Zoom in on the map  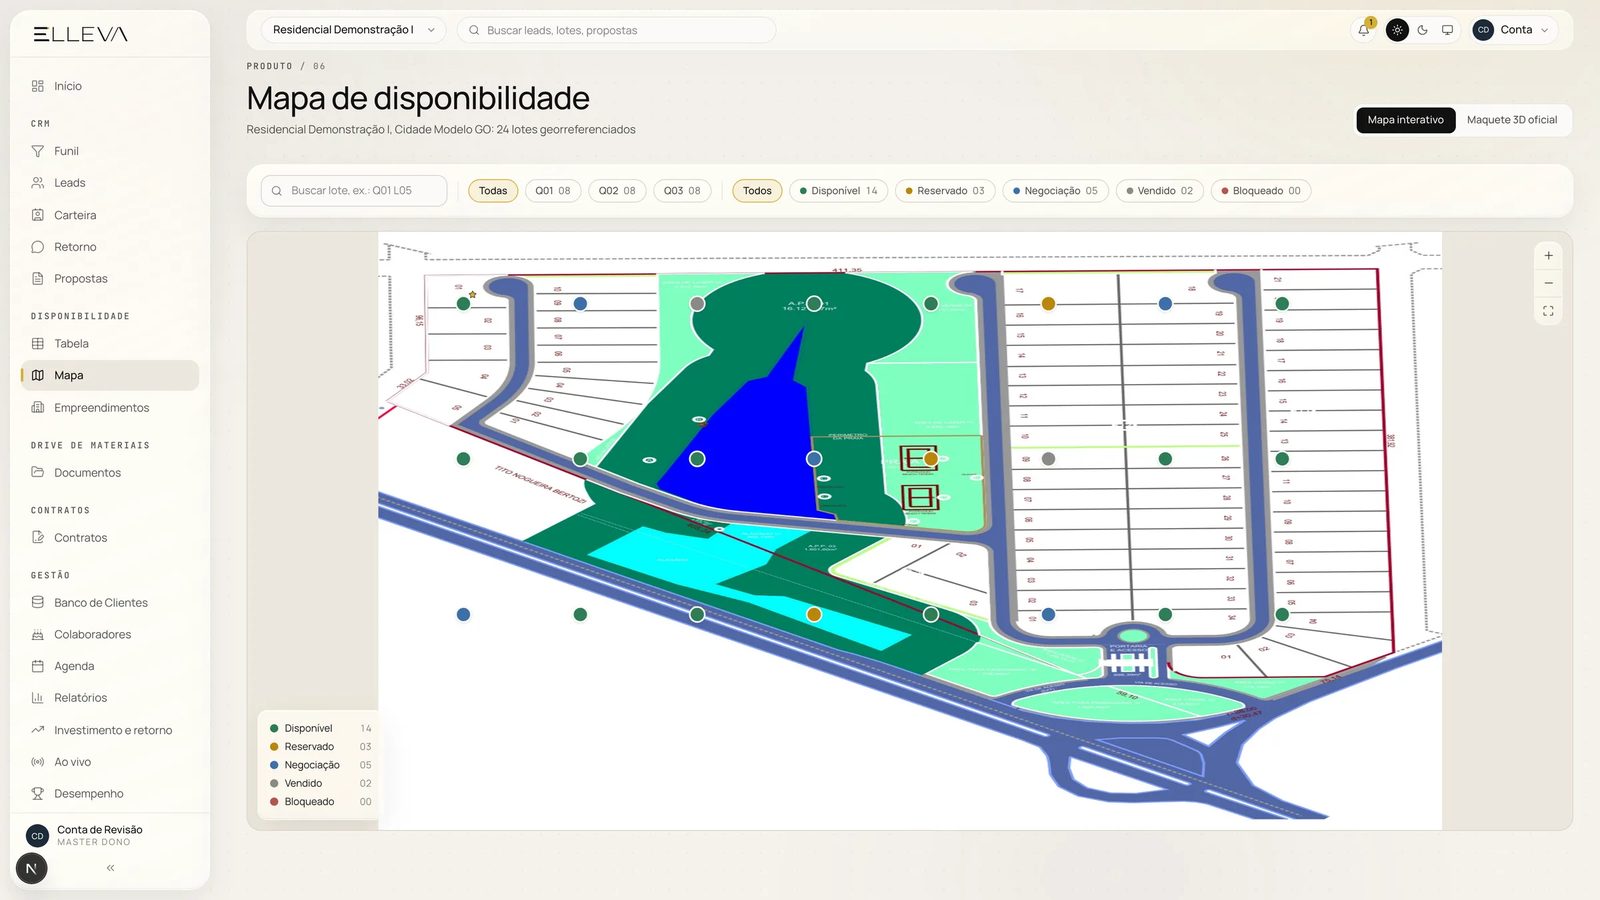click(1548, 256)
